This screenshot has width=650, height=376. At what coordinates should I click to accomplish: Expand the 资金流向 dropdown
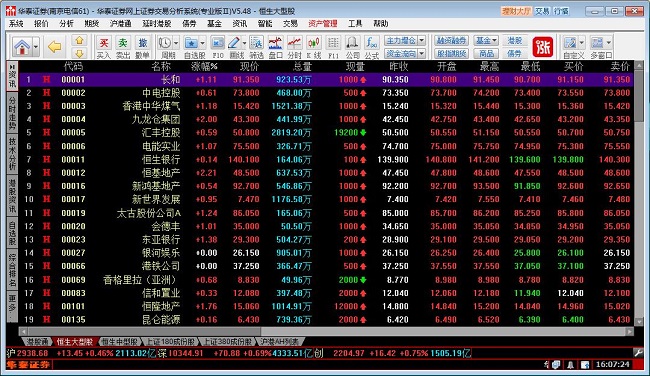(422, 53)
